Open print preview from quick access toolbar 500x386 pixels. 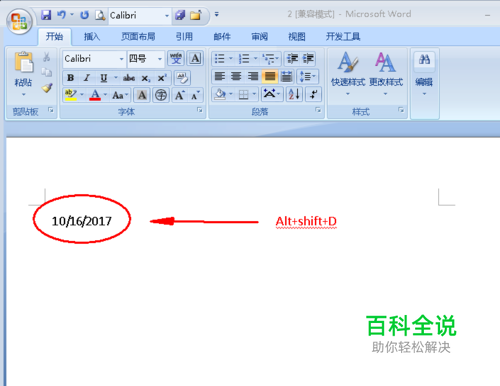click(x=100, y=15)
